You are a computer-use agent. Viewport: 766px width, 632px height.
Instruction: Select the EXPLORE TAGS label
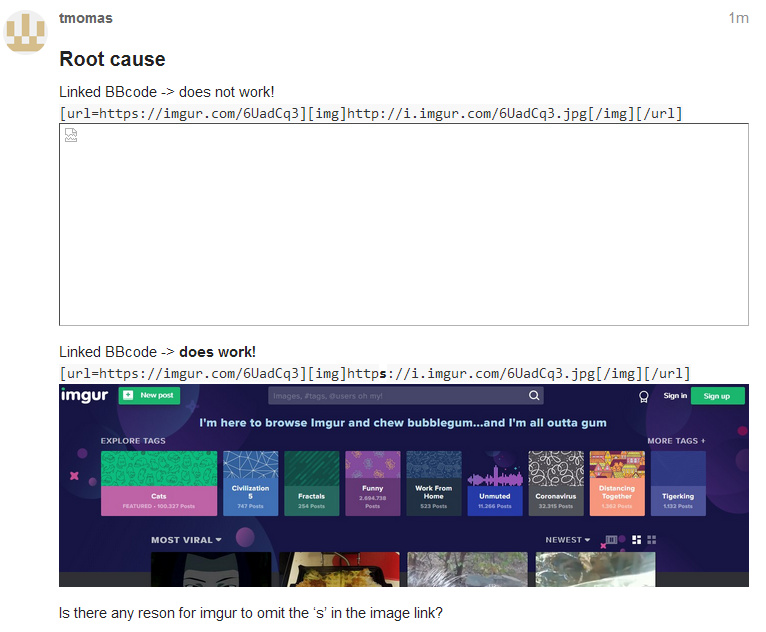click(x=133, y=441)
